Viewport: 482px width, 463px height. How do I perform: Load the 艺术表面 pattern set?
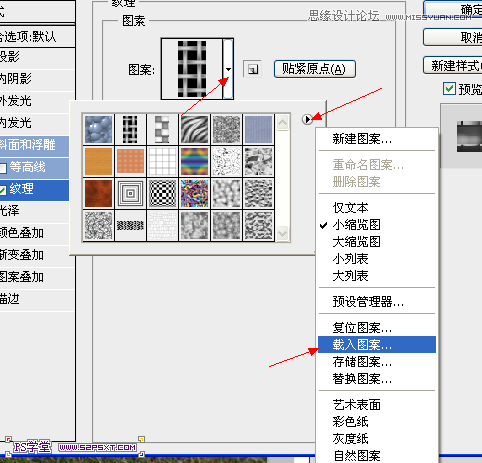coord(377,405)
